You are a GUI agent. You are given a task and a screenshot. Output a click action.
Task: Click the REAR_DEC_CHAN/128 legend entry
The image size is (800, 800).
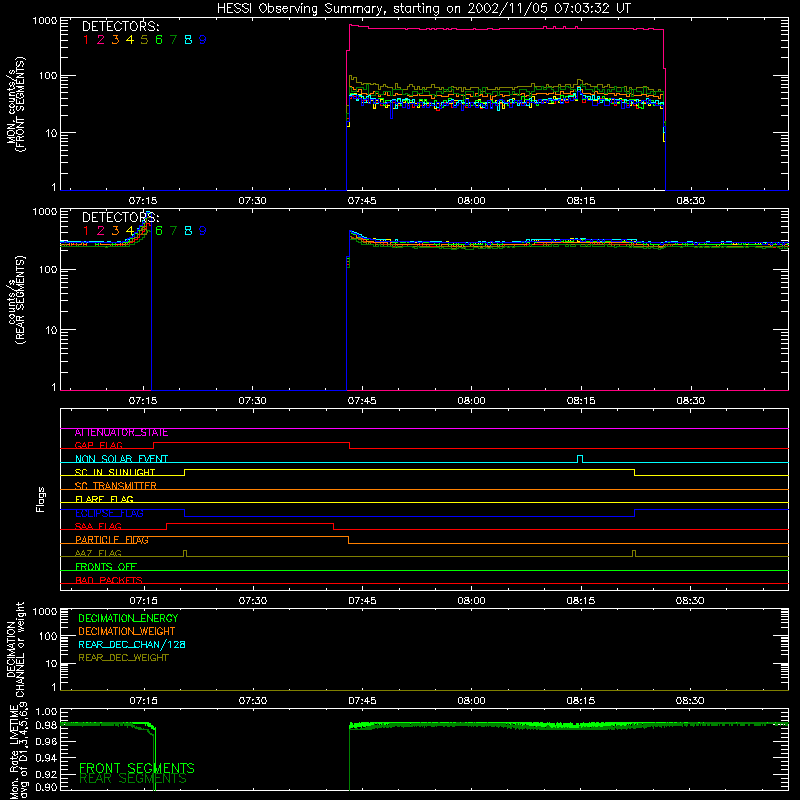pyautogui.click(x=132, y=645)
